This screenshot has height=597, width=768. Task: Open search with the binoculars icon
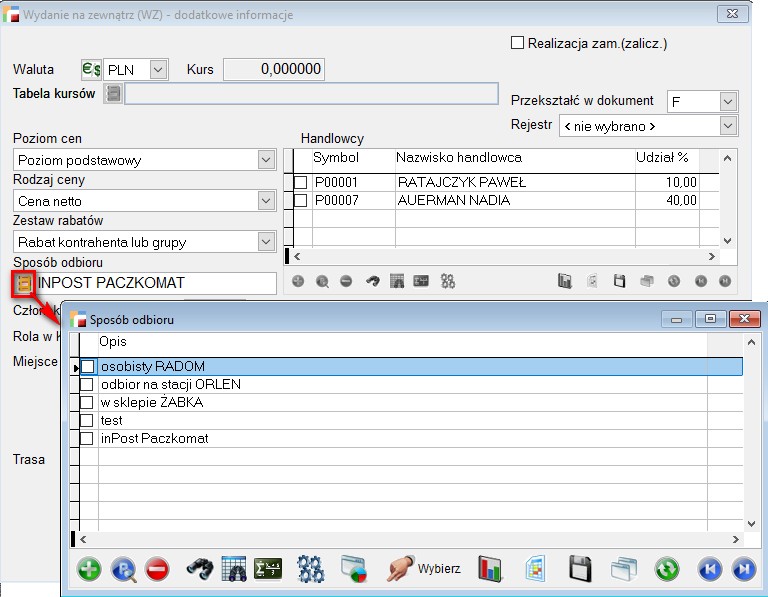[200, 569]
